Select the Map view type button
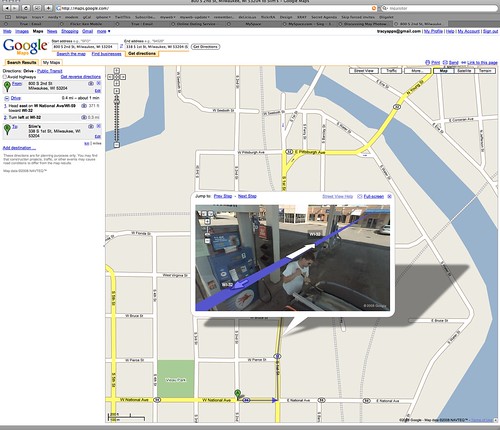The image size is (500, 430). 443,71
